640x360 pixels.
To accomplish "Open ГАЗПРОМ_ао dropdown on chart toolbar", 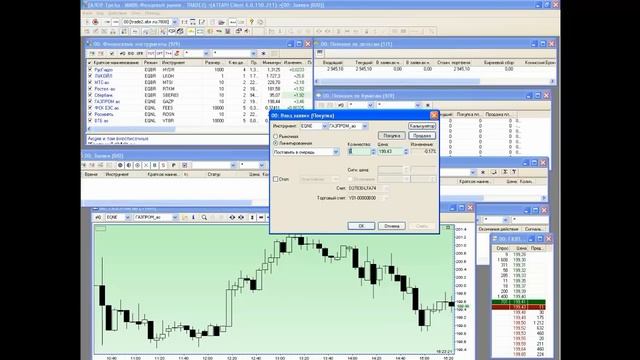I will [x=175, y=218].
